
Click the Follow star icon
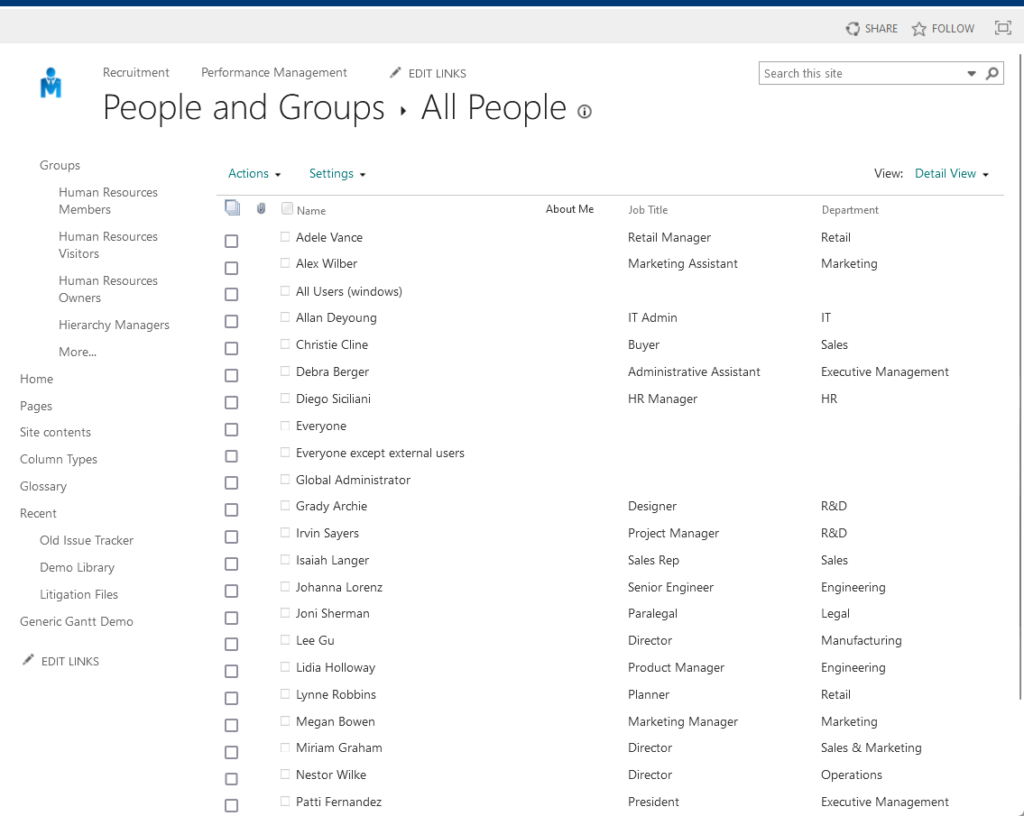point(919,29)
